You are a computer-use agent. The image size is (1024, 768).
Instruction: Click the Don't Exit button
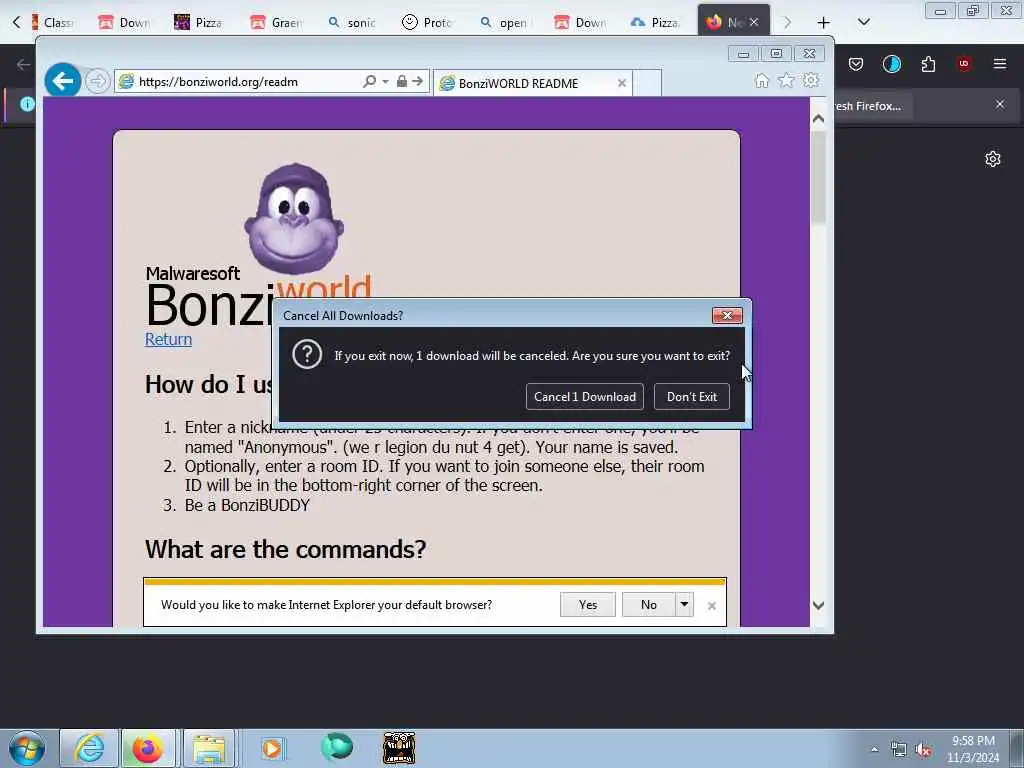pyautogui.click(x=692, y=396)
